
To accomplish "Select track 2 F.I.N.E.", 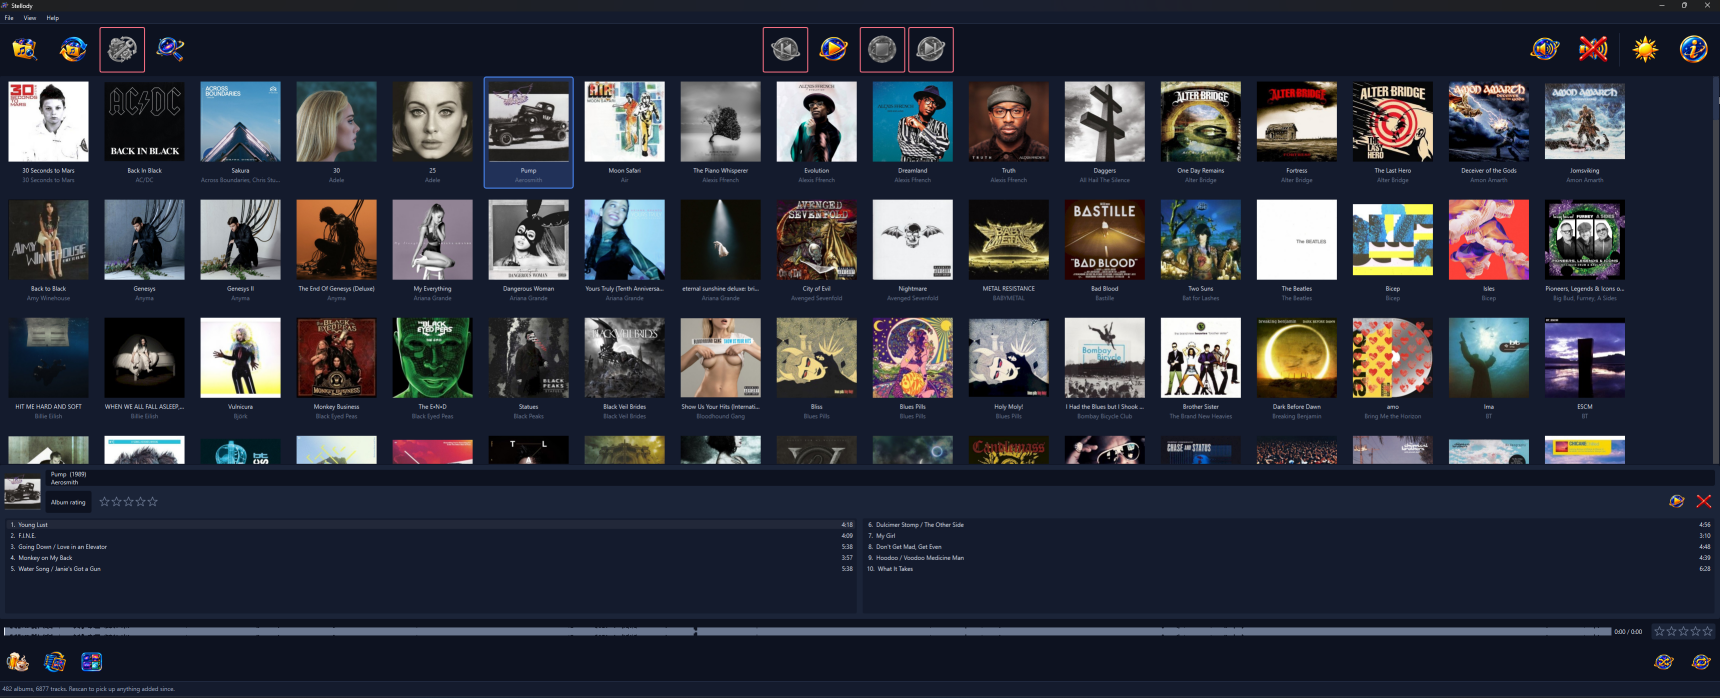I will click(x=431, y=535).
